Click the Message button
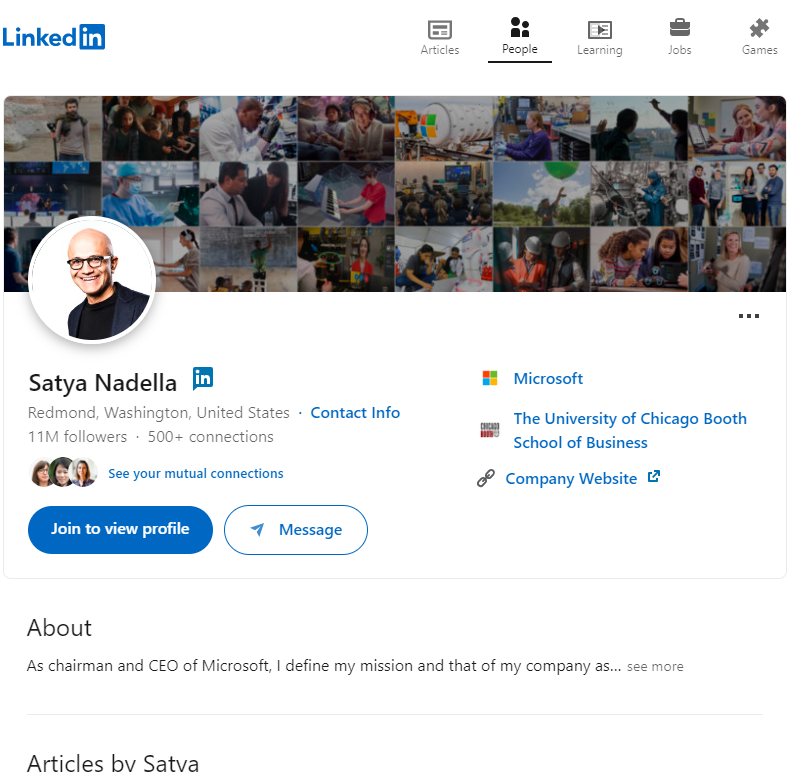Viewport: 789px width, 772px height. click(296, 530)
